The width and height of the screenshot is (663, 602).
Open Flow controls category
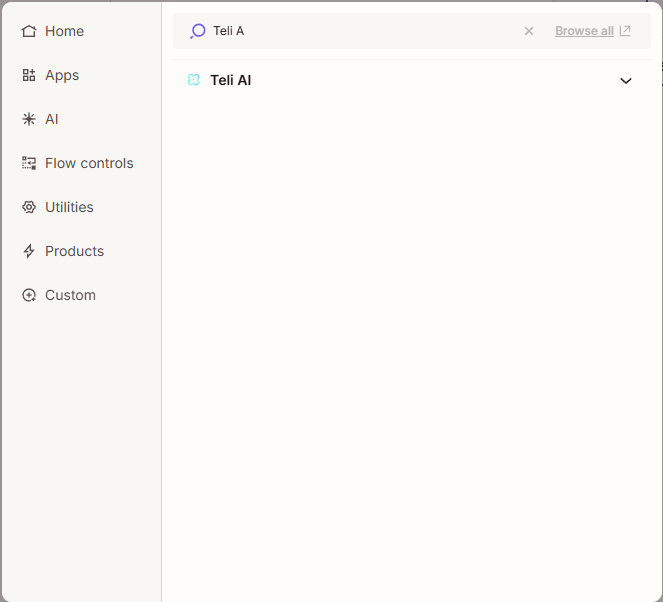77,163
